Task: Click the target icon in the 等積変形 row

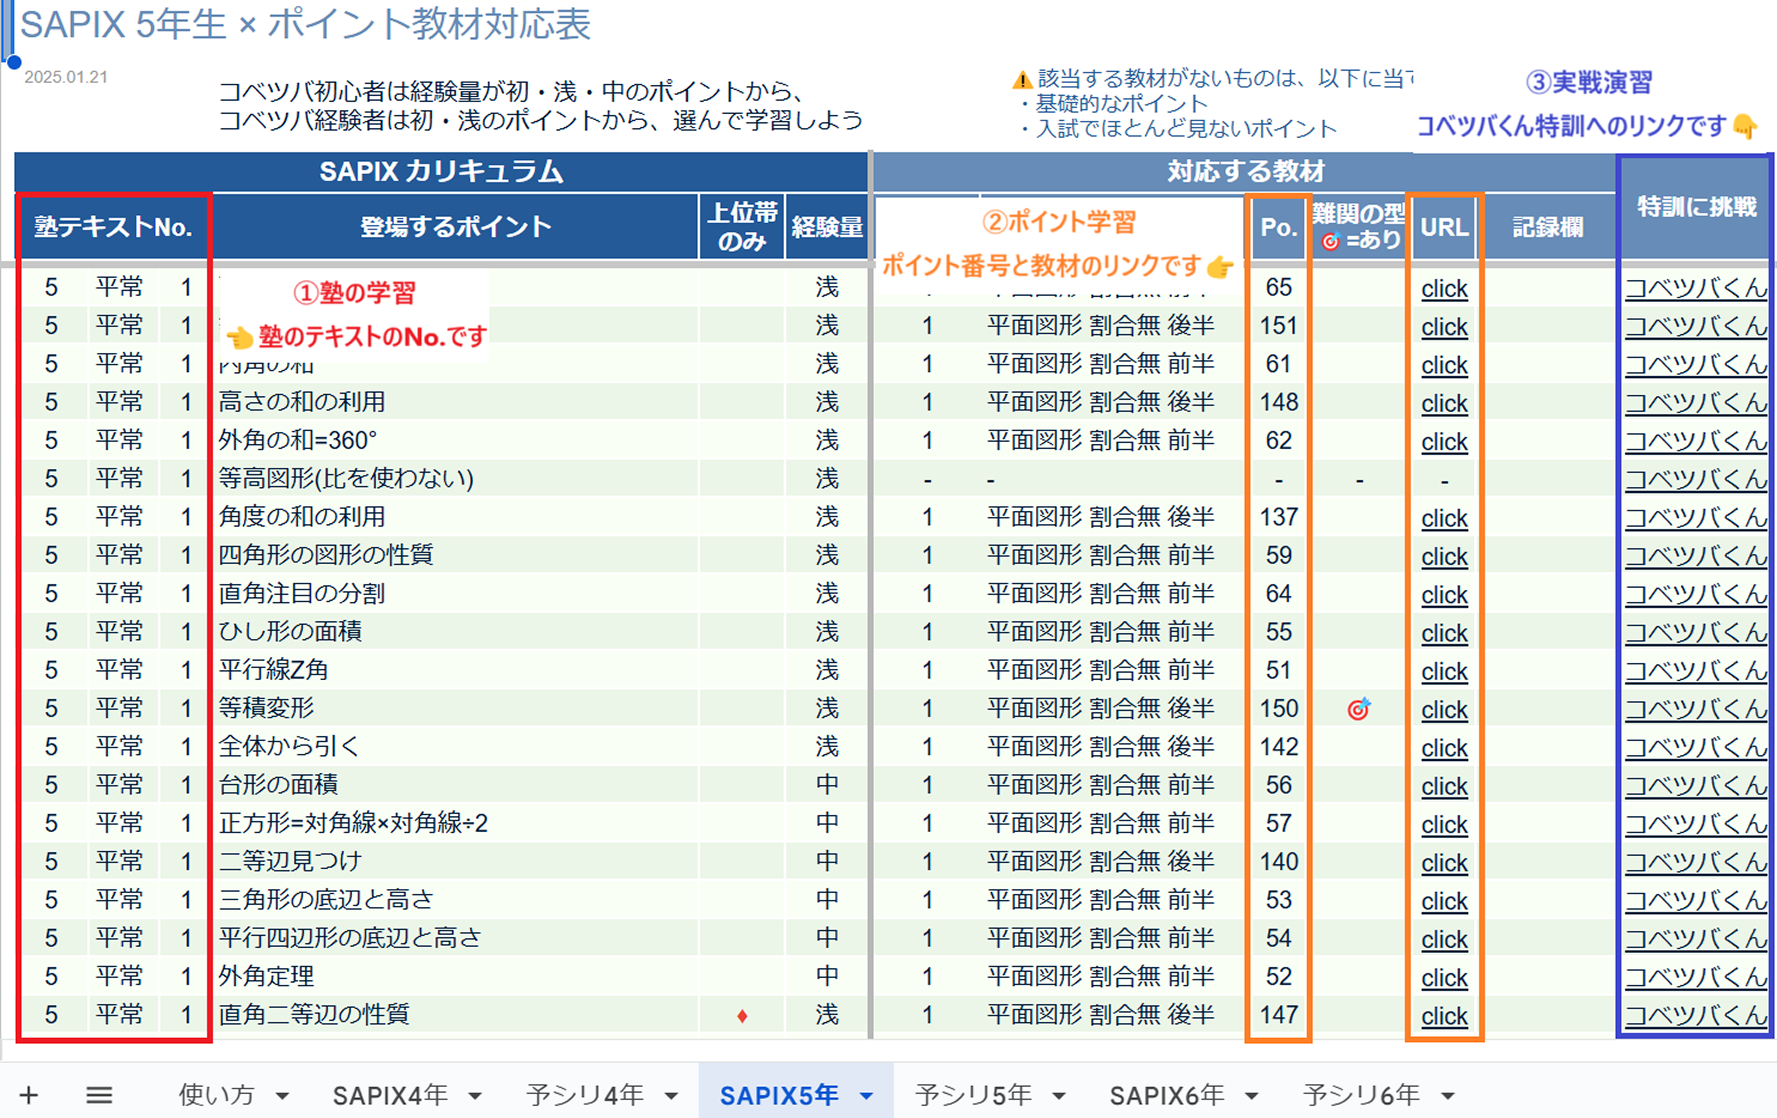Action: pyautogui.click(x=1358, y=709)
